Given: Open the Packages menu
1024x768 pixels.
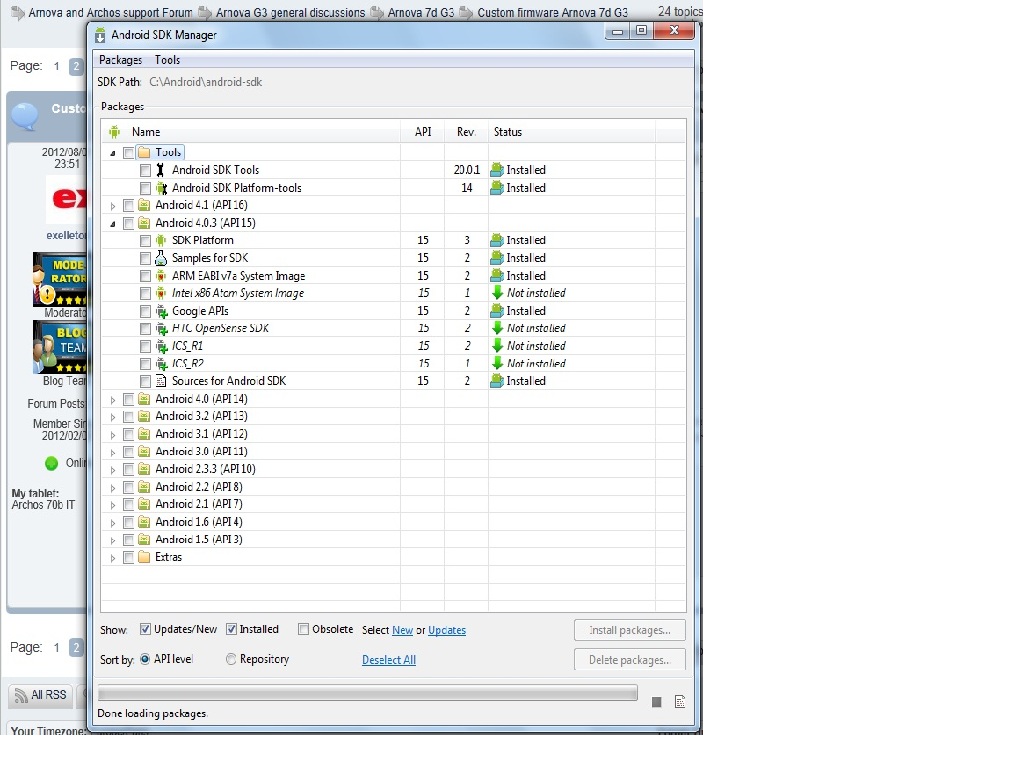Looking at the screenshot, I should (x=120, y=60).
